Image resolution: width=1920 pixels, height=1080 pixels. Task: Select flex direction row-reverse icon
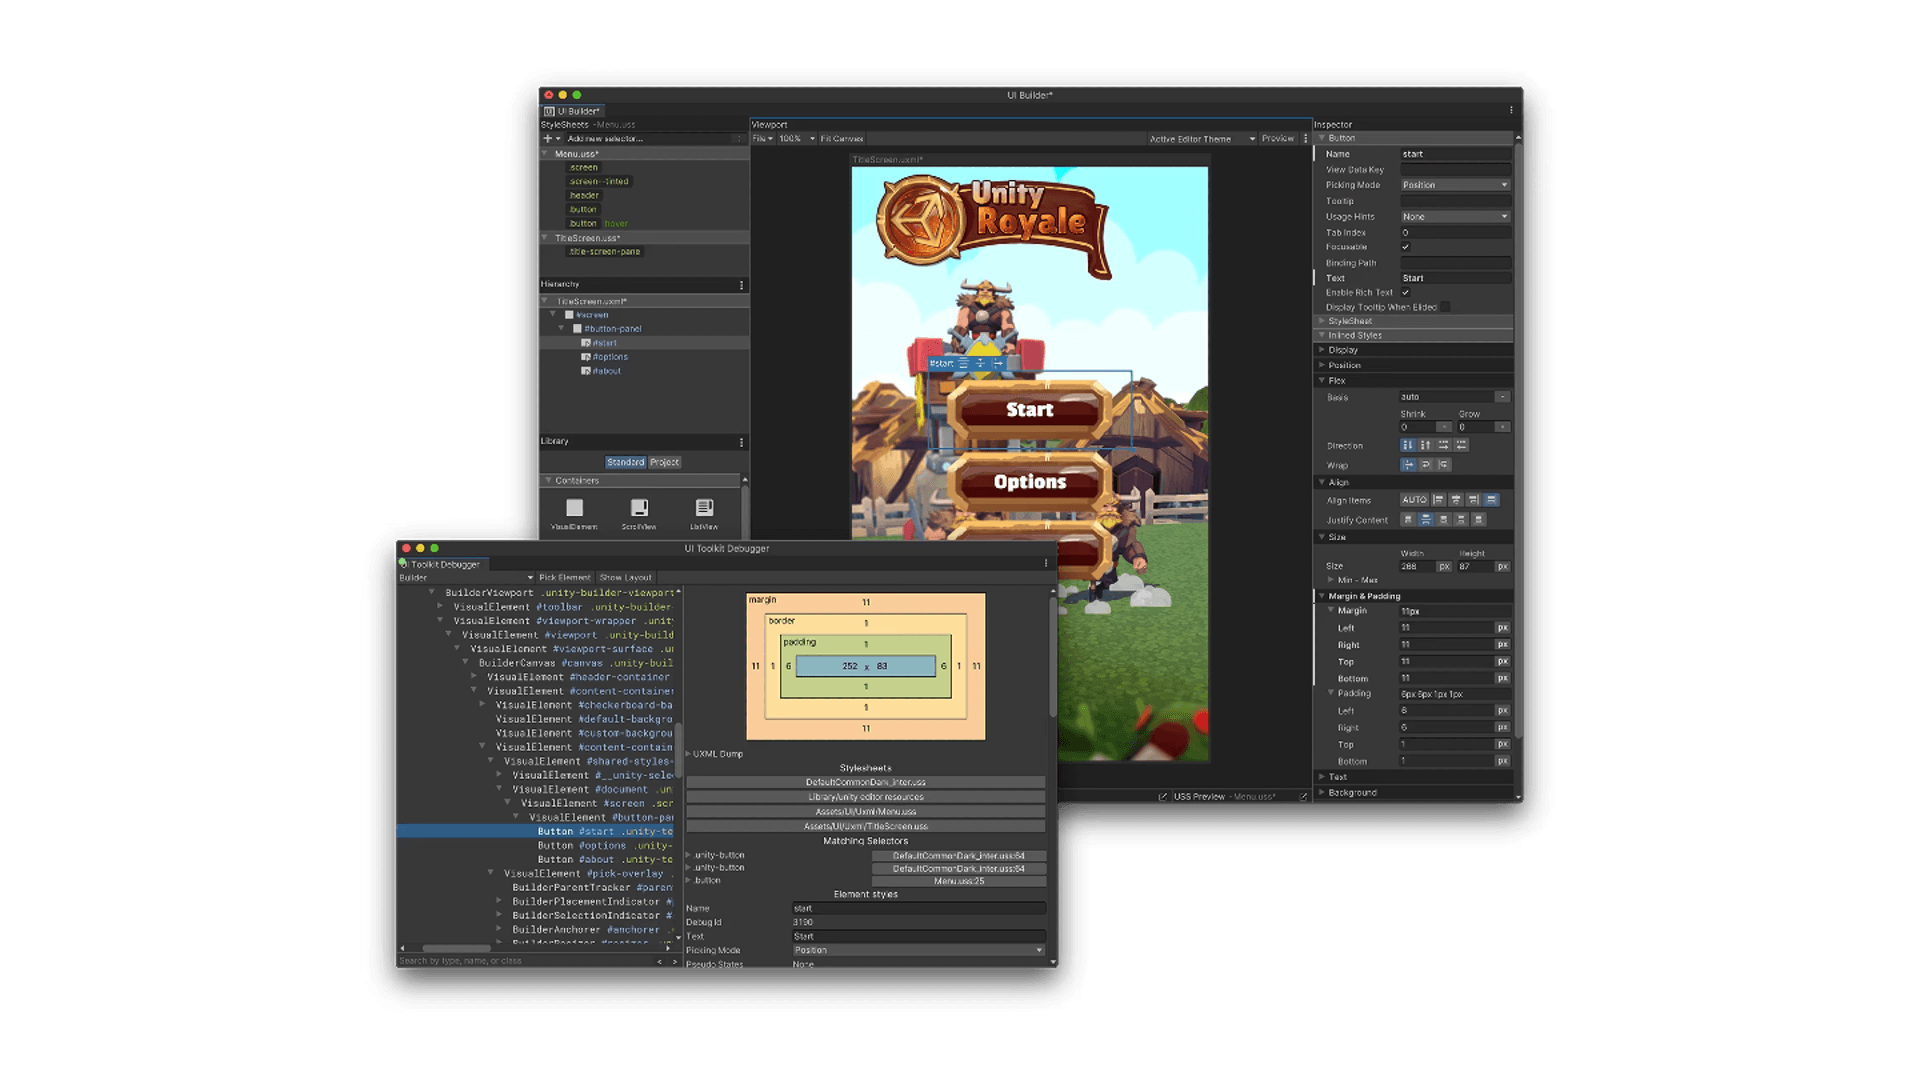point(1462,445)
